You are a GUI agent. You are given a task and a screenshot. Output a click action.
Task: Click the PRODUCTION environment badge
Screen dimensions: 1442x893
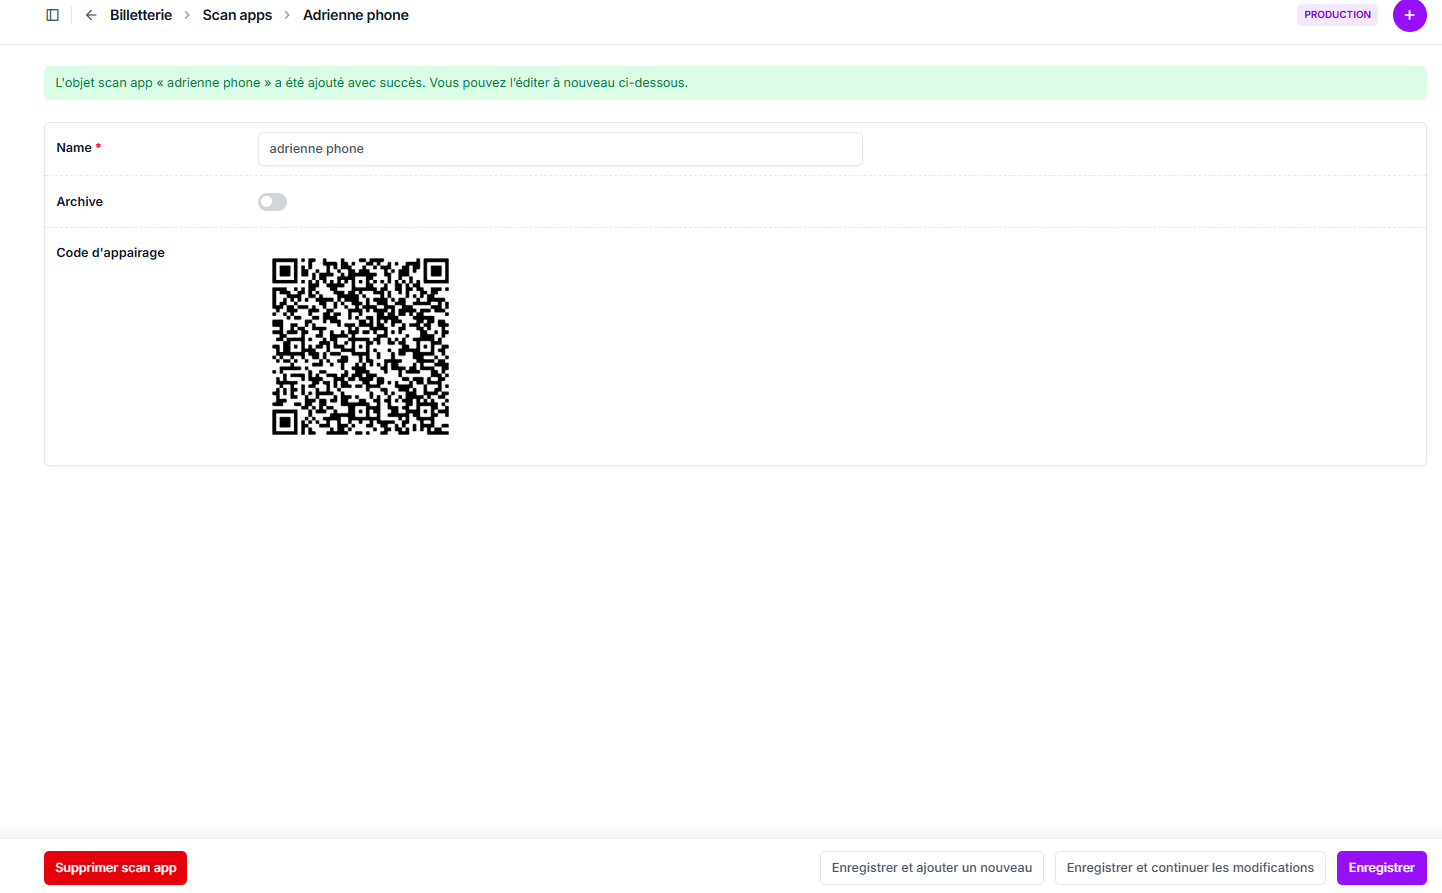(1337, 15)
